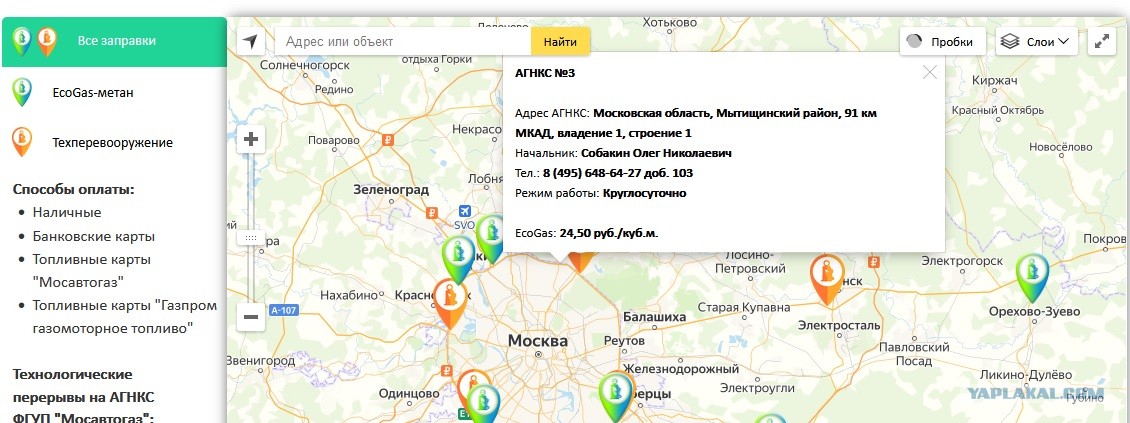Click the SVO airport icon on map
The width and height of the screenshot is (1130, 423).
click(465, 211)
